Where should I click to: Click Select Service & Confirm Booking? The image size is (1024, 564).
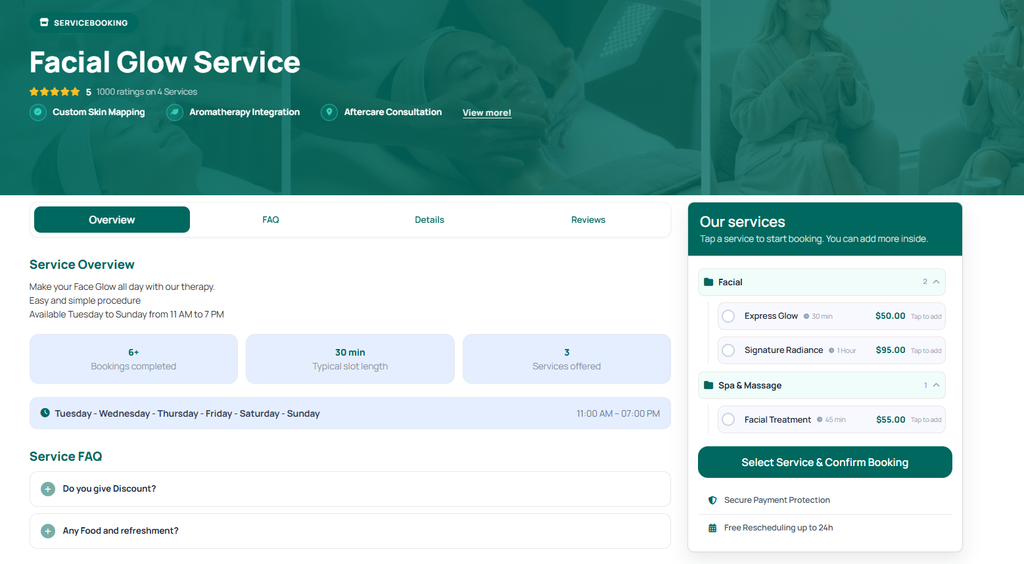825,462
